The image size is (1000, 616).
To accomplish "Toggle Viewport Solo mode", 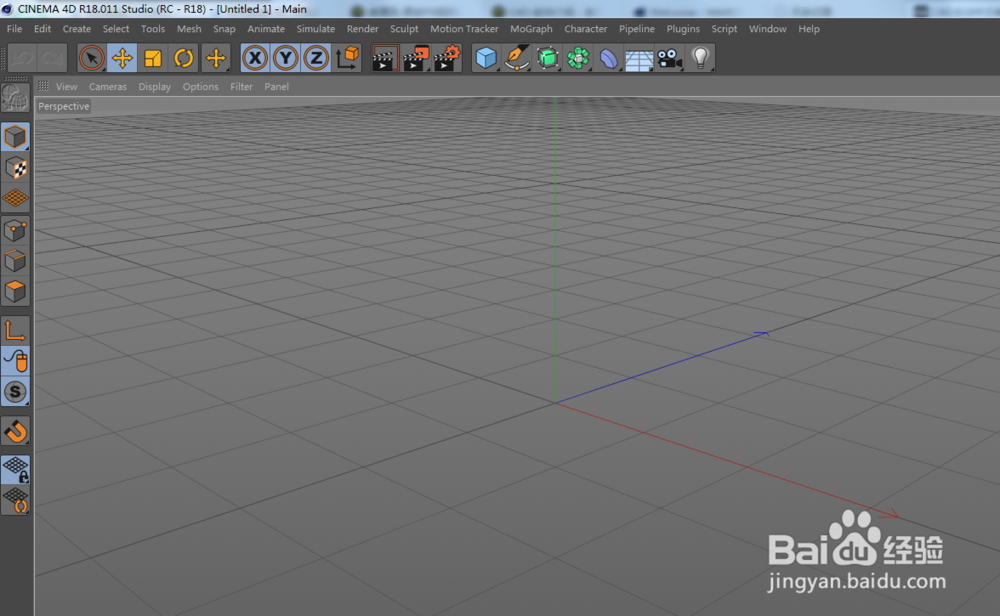I will tap(15, 392).
